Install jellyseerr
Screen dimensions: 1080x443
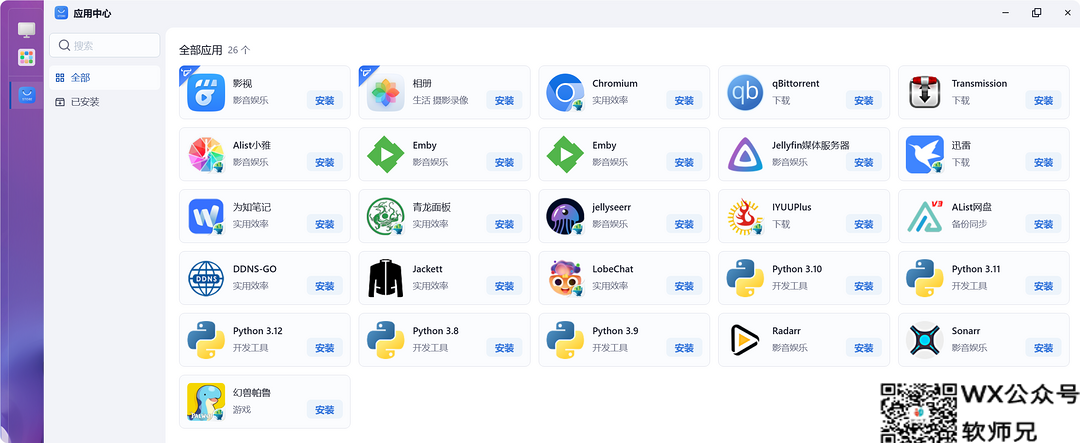(x=684, y=225)
